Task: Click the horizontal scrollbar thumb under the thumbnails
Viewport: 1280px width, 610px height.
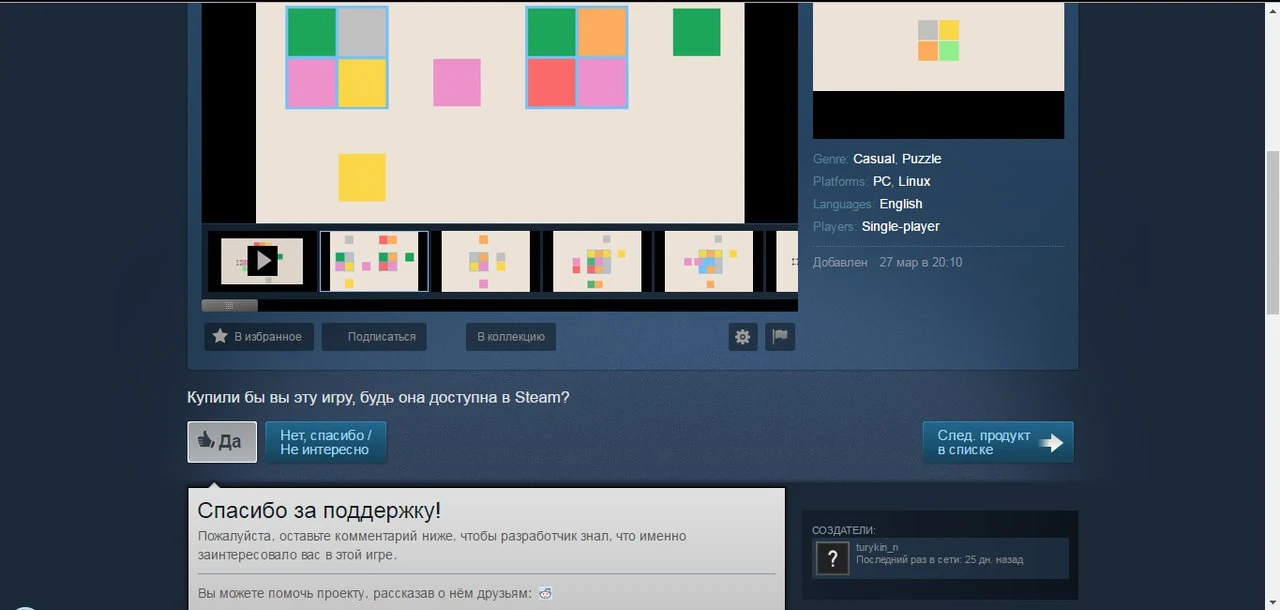Action: (x=229, y=305)
